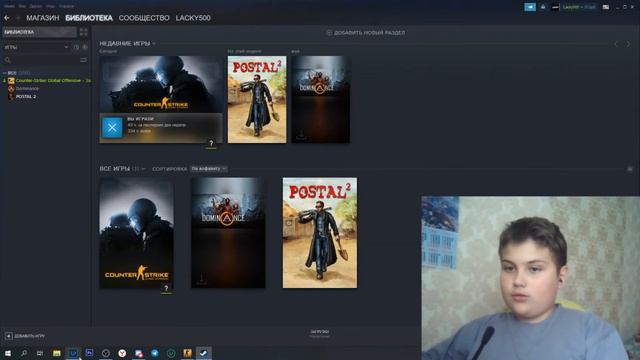Open Windows taskbar search
This screenshot has width=640, height=360.
24,353
